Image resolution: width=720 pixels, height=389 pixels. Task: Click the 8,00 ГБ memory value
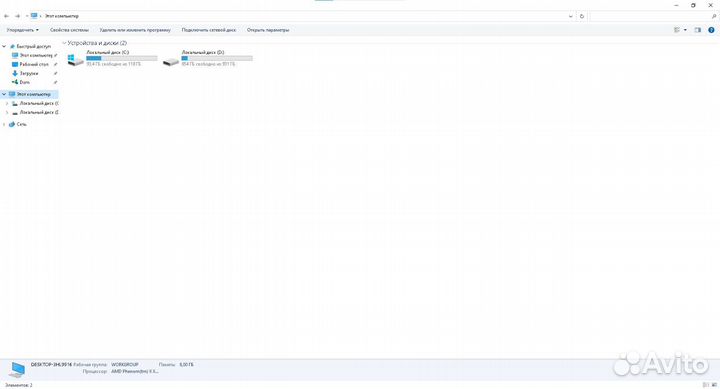click(186, 365)
